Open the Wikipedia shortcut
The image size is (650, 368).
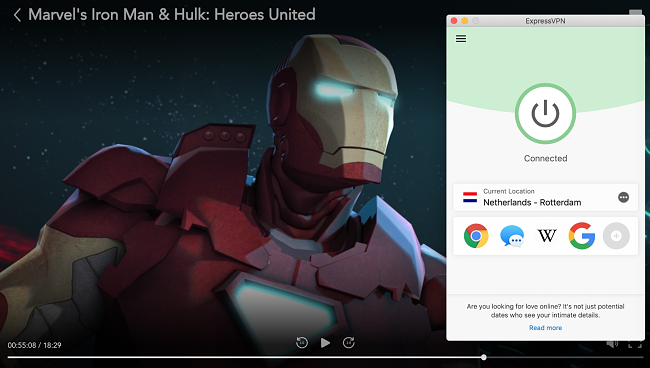[x=547, y=236]
